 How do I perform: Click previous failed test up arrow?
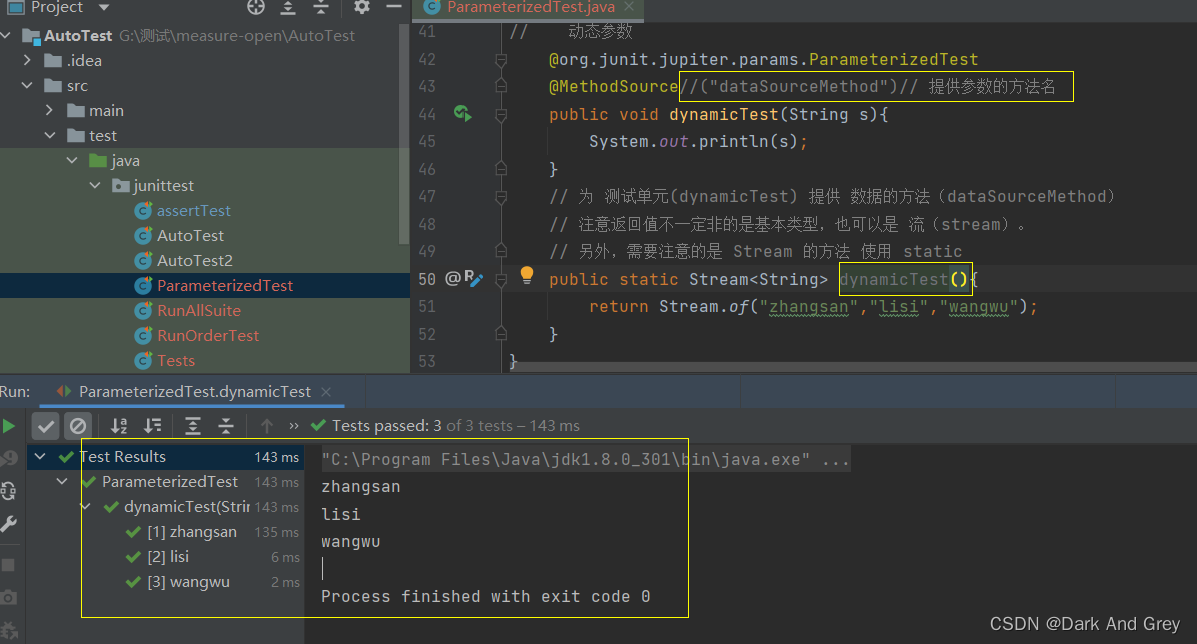pos(266,426)
